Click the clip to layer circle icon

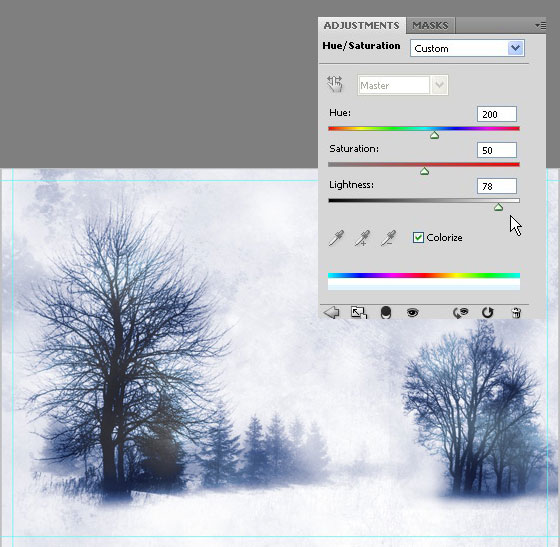(x=386, y=312)
